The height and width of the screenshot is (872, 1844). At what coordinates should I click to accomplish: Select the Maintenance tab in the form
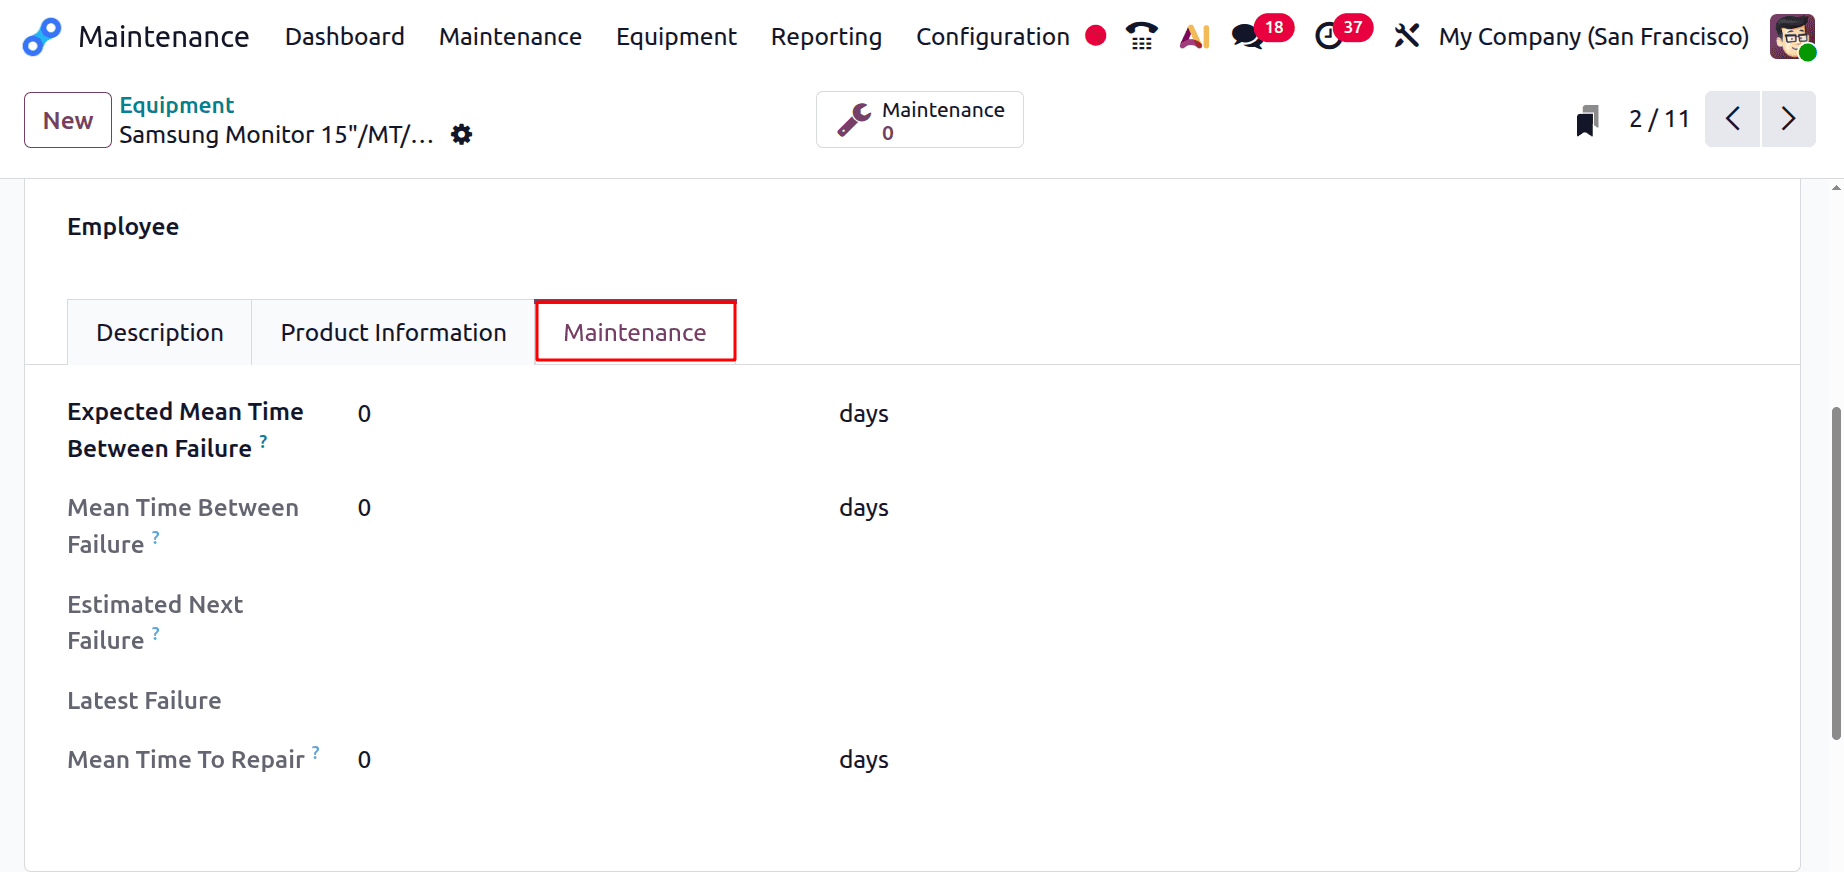click(635, 332)
